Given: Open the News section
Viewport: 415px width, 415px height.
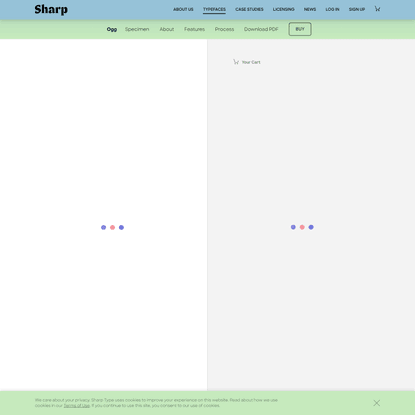Looking at the screenshot, I should [310, 9].
